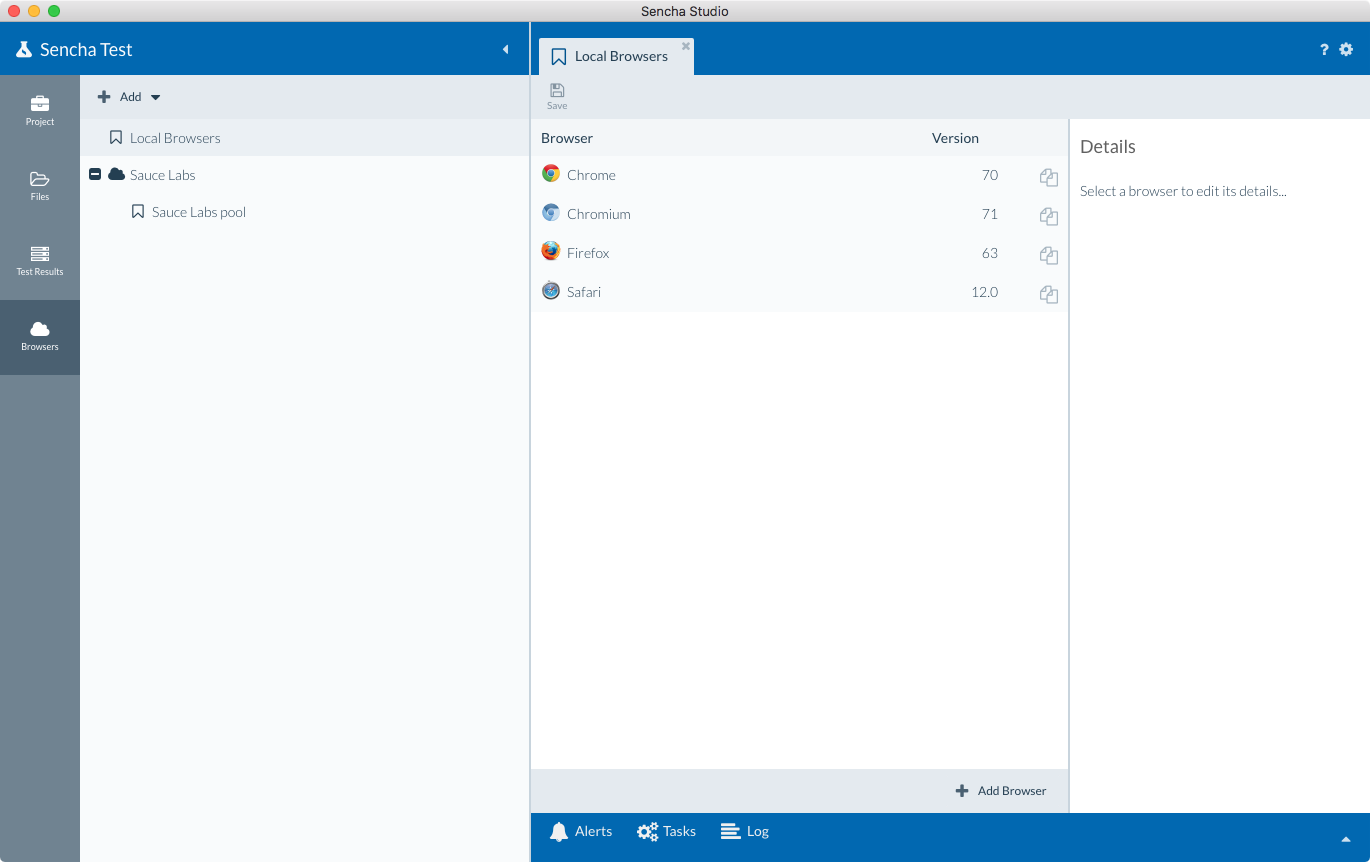Viewport: 1370px width, 862px height.
Task: Select Sauce Labs pool tree item
Action: 198,212
